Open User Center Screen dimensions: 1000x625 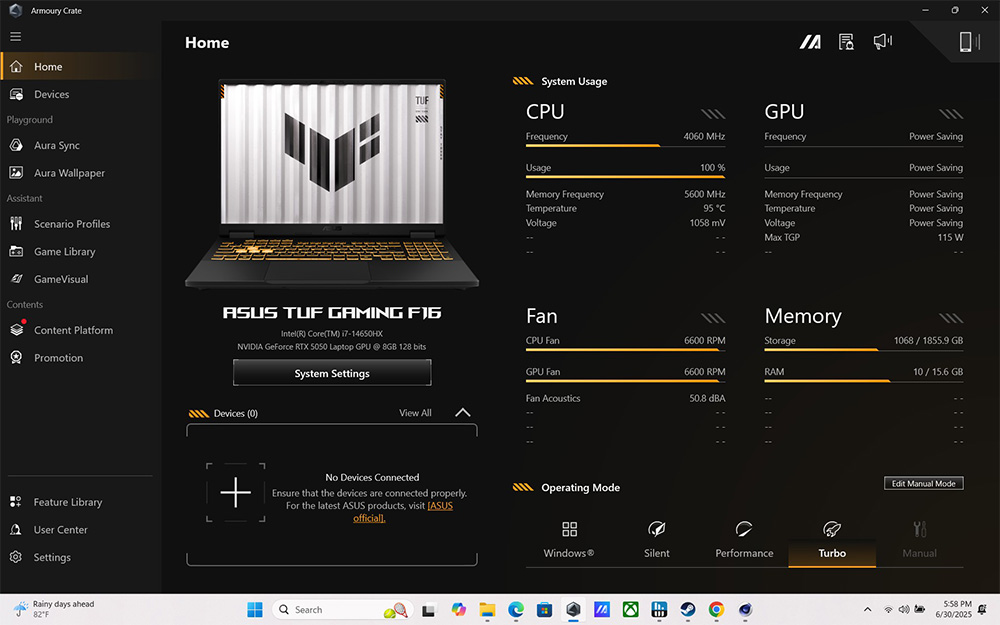pyautogui.click(x=80, y=529)
